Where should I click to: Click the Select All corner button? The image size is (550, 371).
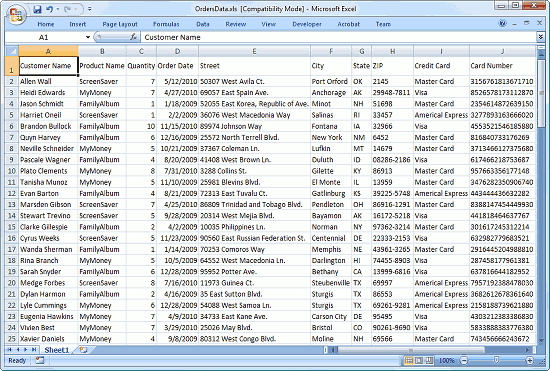[x=12, y=51]
